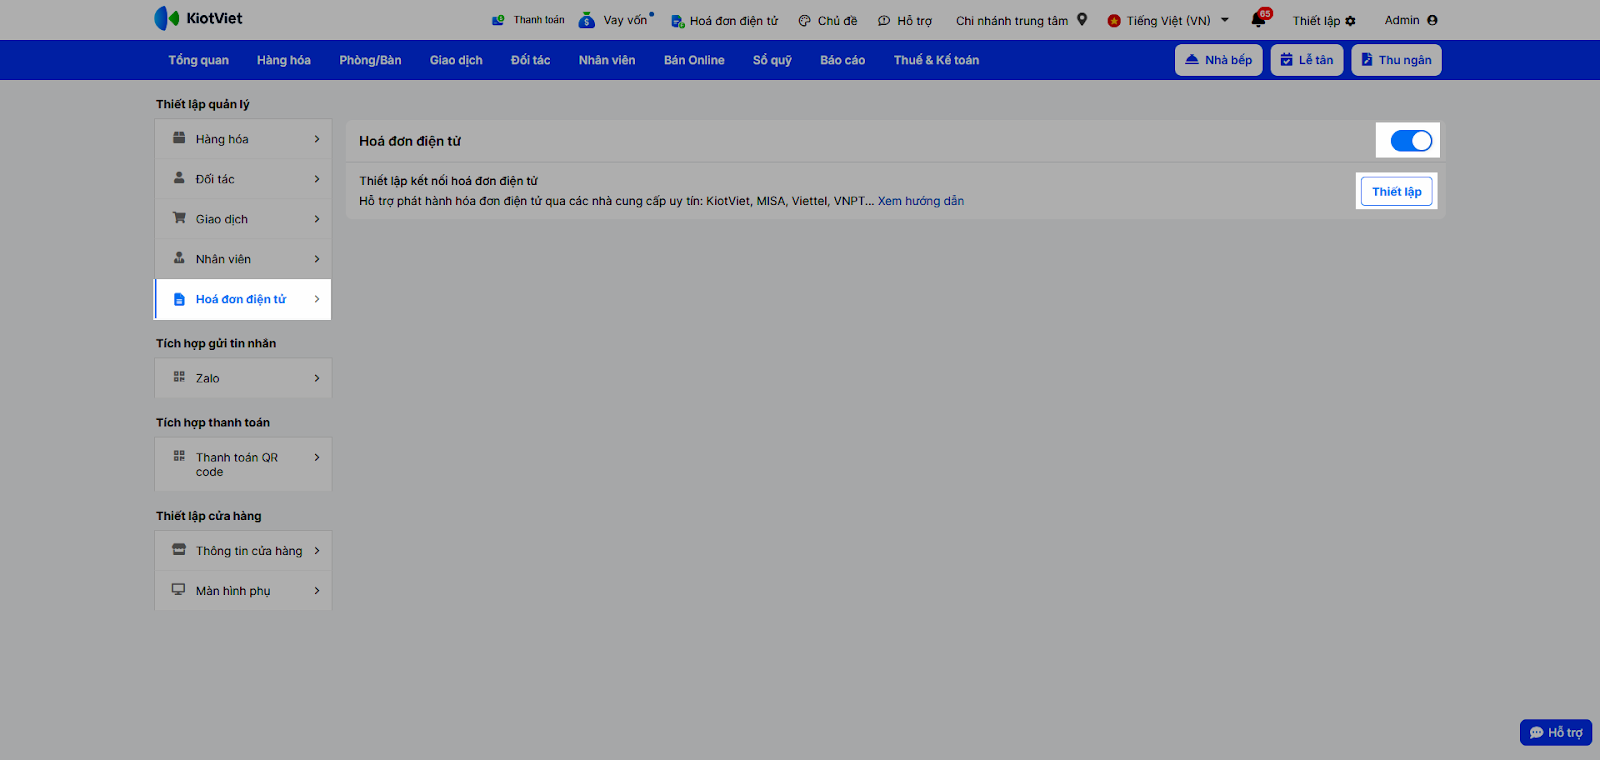
Task: Click the 'Thiết lập kết nối hoá đơn điện tử' text
Action: point(448,181)
